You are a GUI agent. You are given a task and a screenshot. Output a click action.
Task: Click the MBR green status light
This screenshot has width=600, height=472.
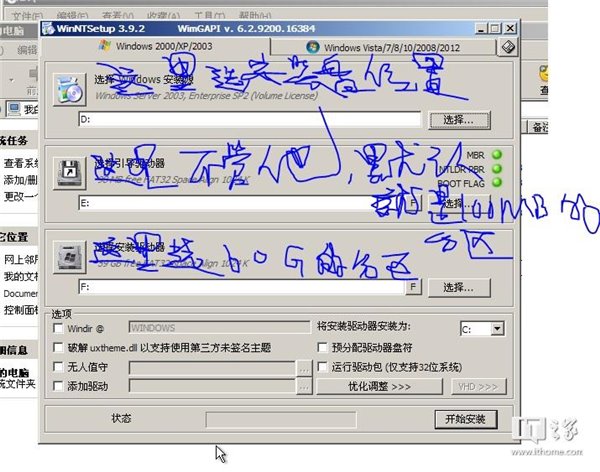pos(497,155)
